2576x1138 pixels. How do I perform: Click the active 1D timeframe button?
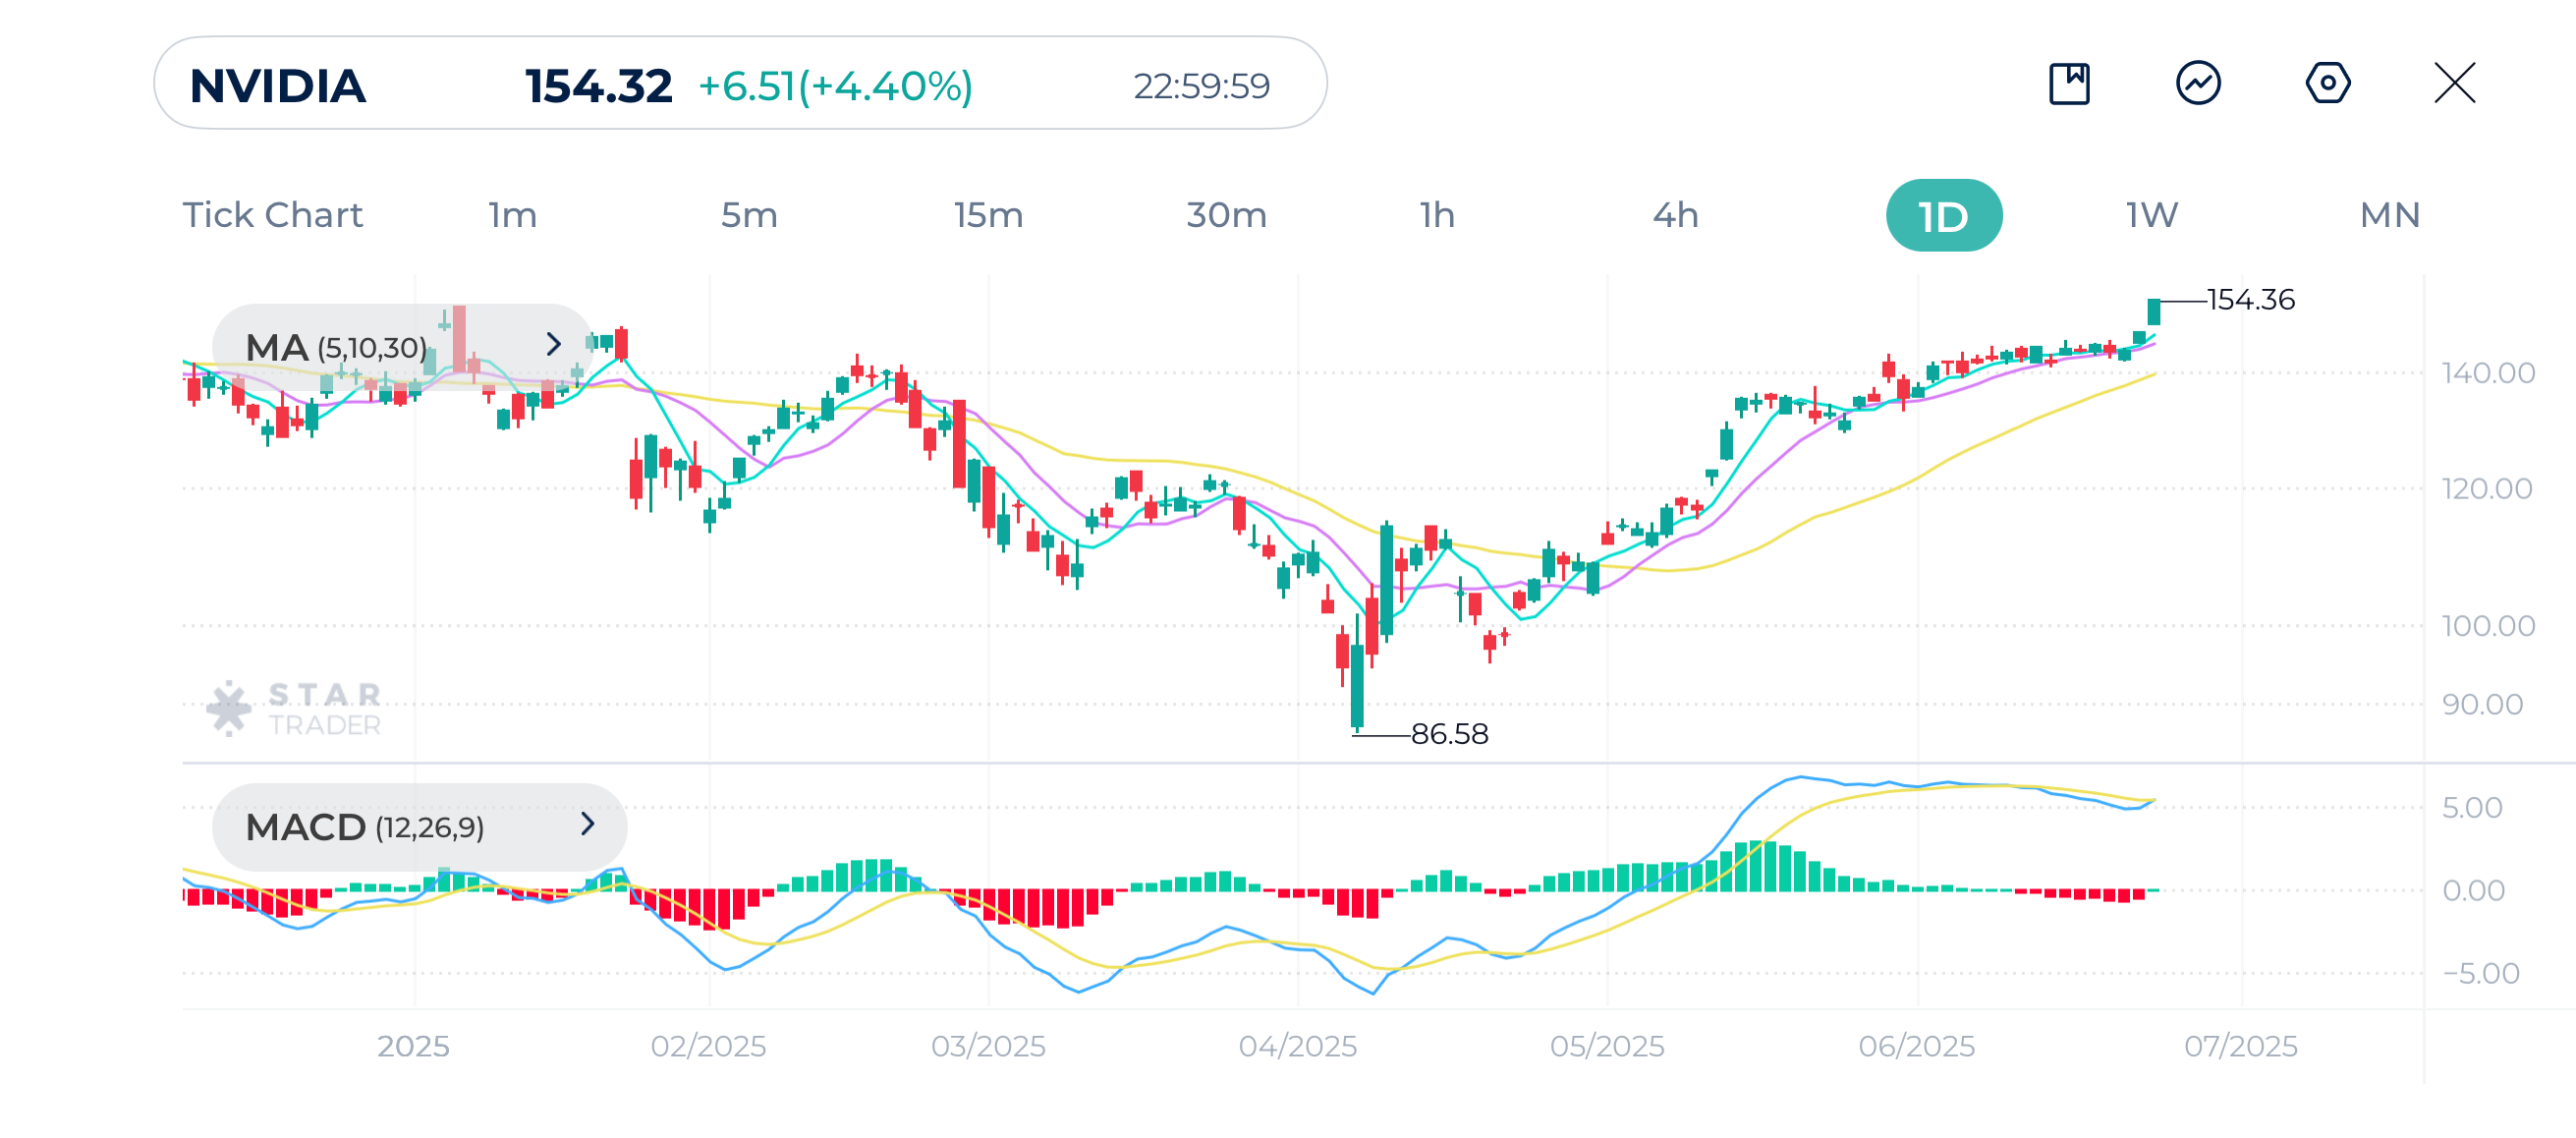click(1943, 216)
